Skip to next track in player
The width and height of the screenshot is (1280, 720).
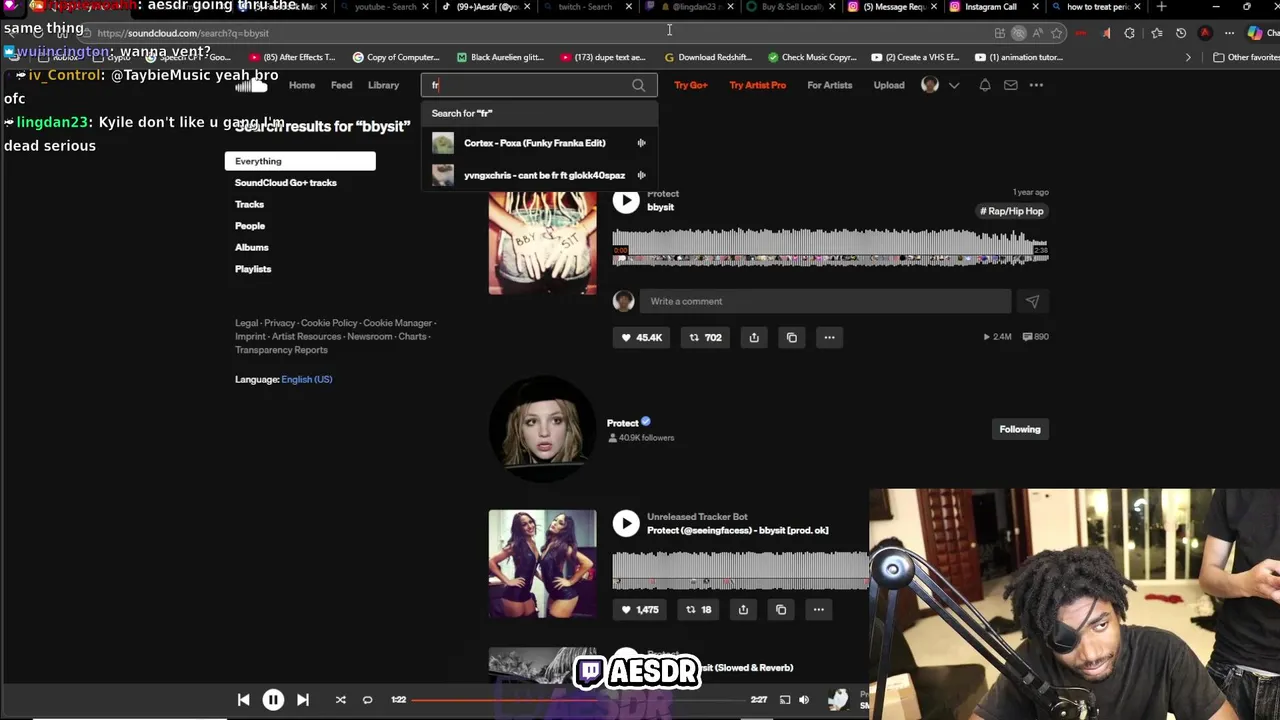click(x=303, y=700)
